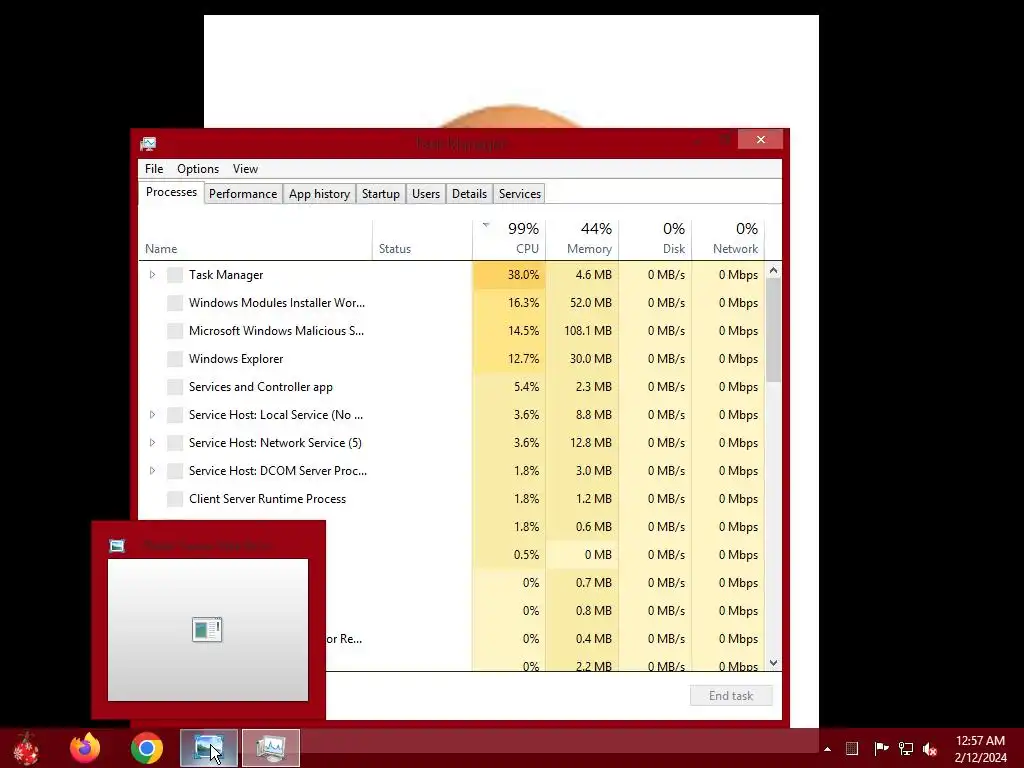This screenshot has width=1024, height=768.
Task: Click the End task button
Action: 731,696
